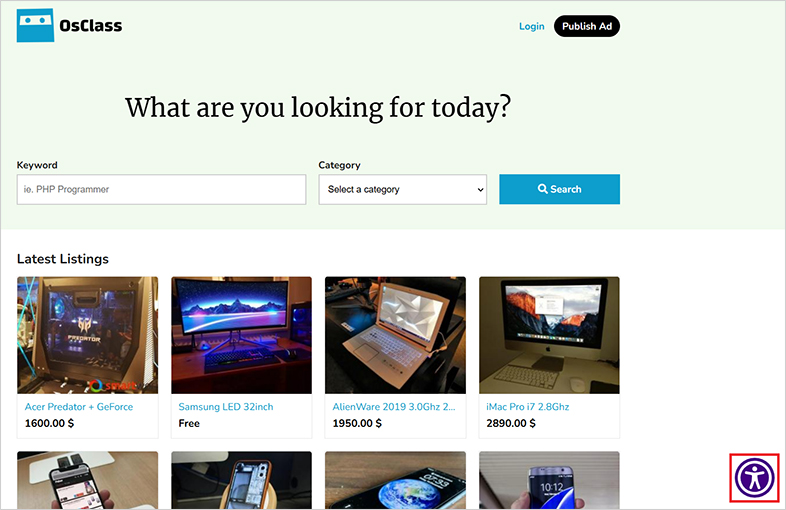Open the Acer Predator listing thumbnail
The width and height of the screenshot is (786, 510).
pyautogui.click(x=88, y=335)
